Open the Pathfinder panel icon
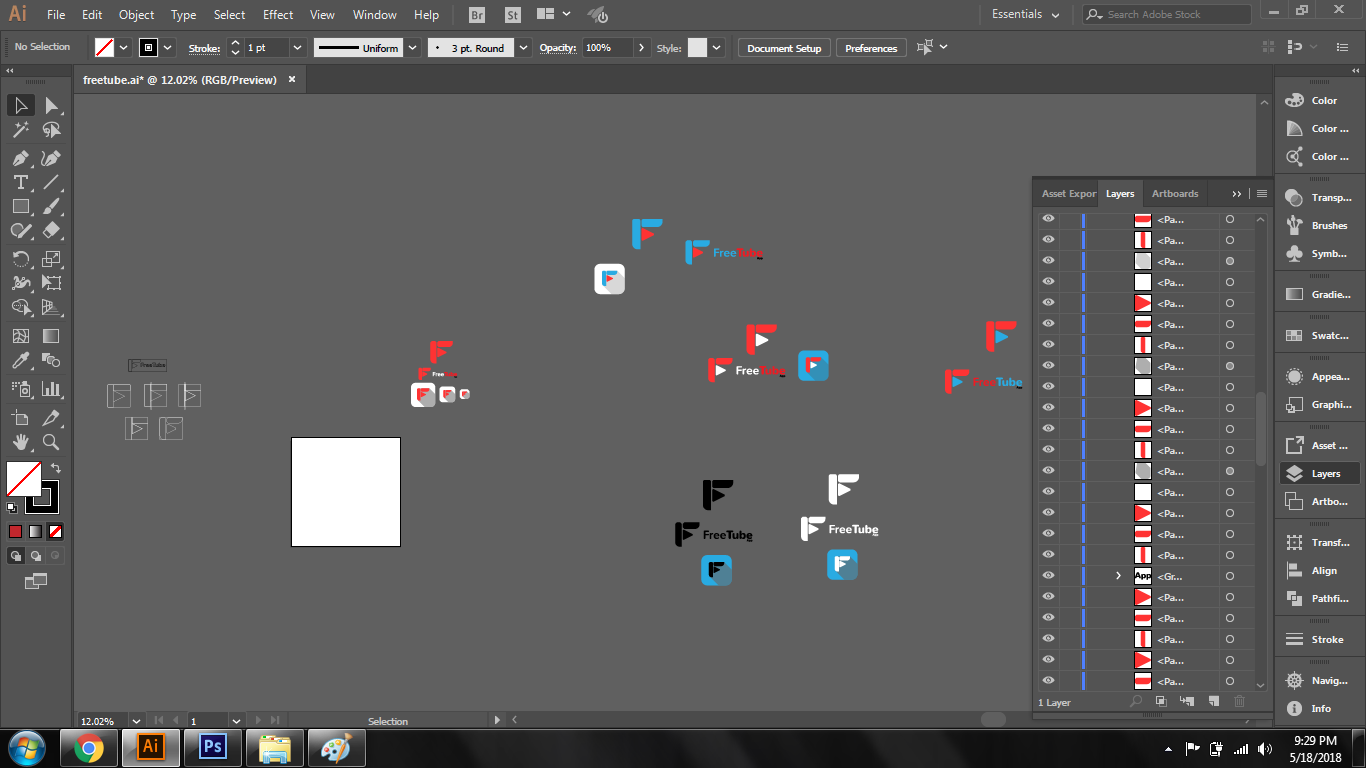Screen dimensions: 1366x768 [x=1295, y=598]
